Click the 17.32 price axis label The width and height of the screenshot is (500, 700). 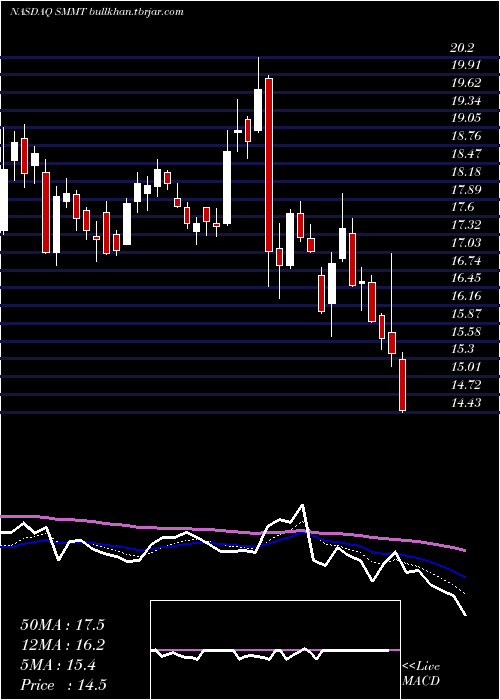tap(466, 225)
